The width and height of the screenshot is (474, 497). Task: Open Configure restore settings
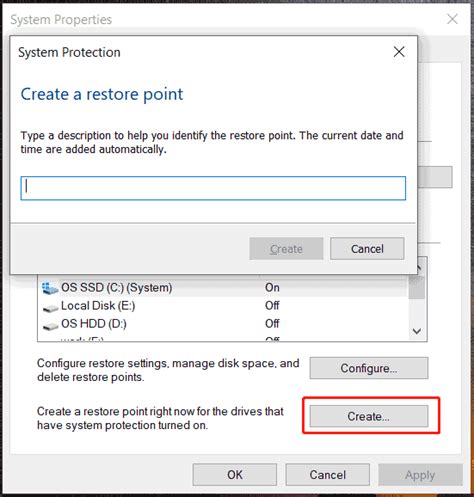(x=369, y=368)
